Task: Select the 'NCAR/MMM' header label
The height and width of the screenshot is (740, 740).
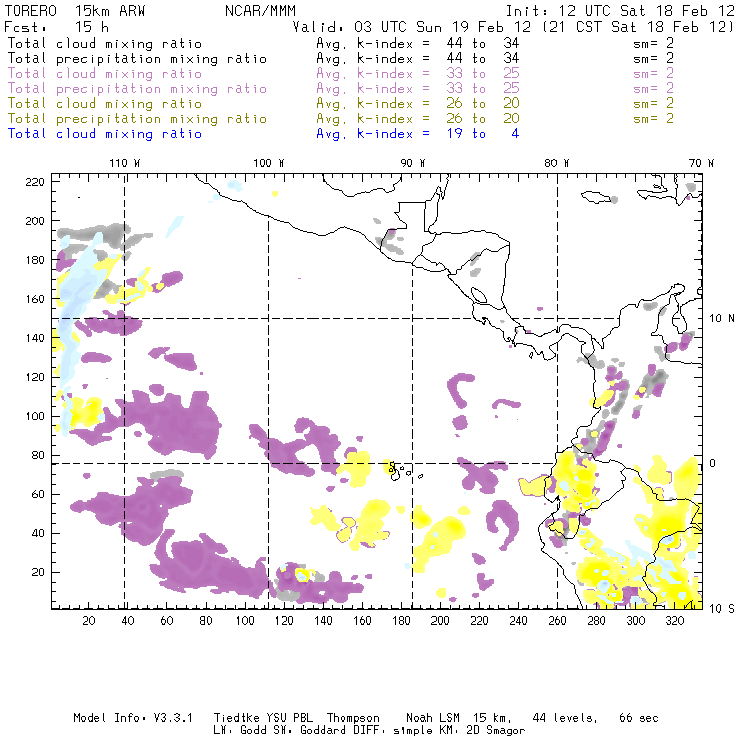Action: click(260, 11)
